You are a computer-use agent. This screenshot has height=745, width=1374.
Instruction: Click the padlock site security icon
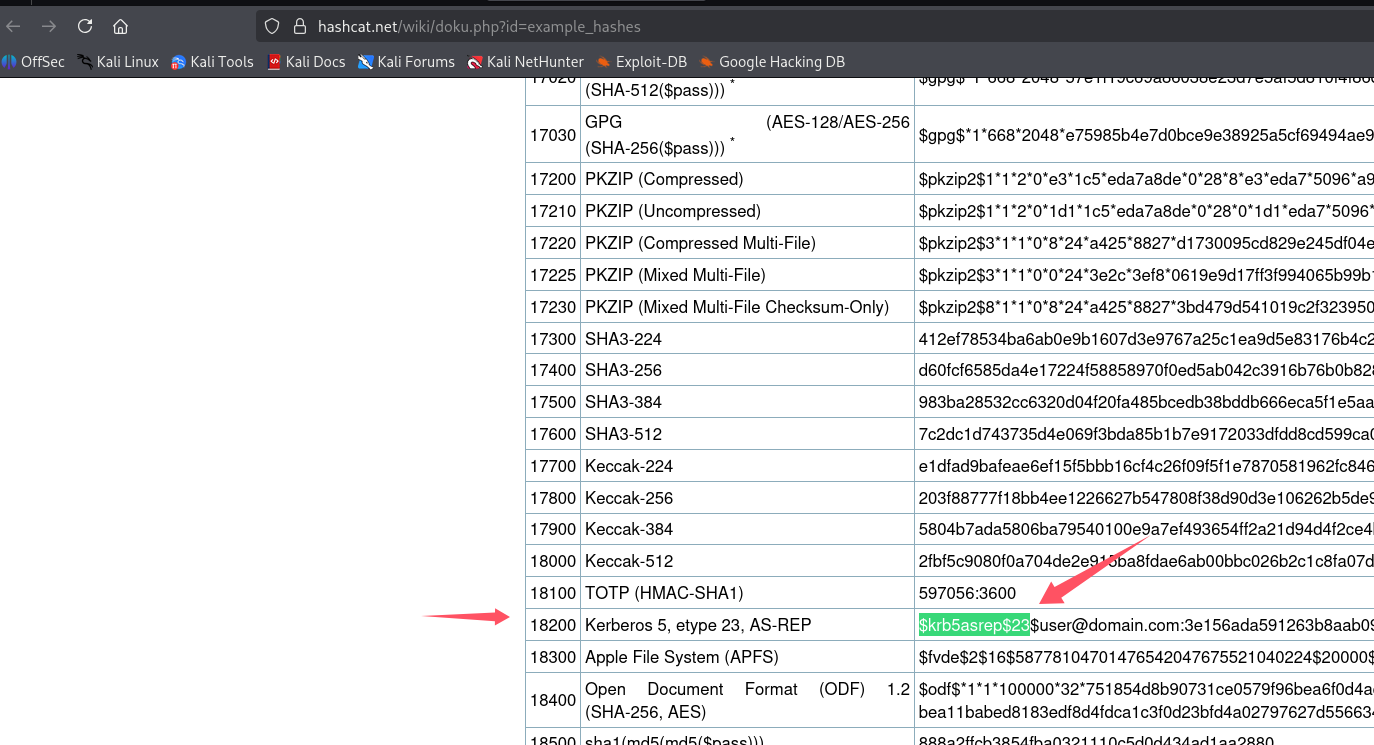click(298, 26)
